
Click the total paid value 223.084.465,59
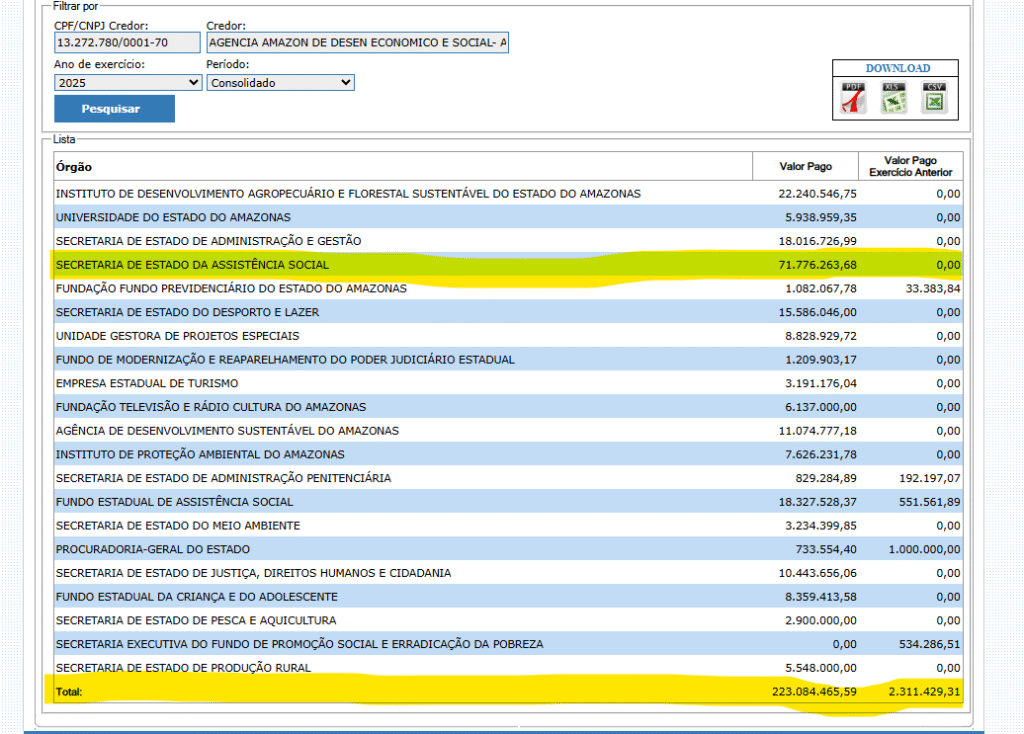(814, 692)
